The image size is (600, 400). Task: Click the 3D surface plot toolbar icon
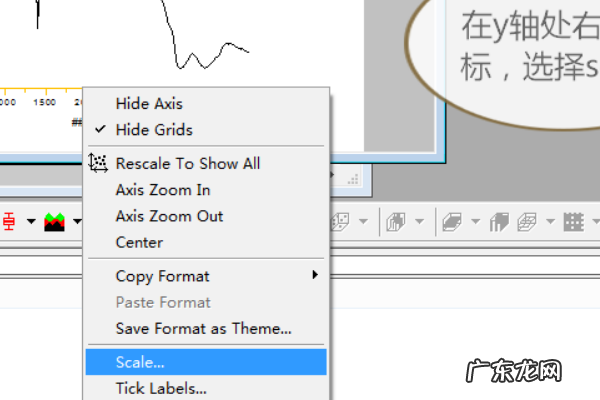(x=453, y=221)
